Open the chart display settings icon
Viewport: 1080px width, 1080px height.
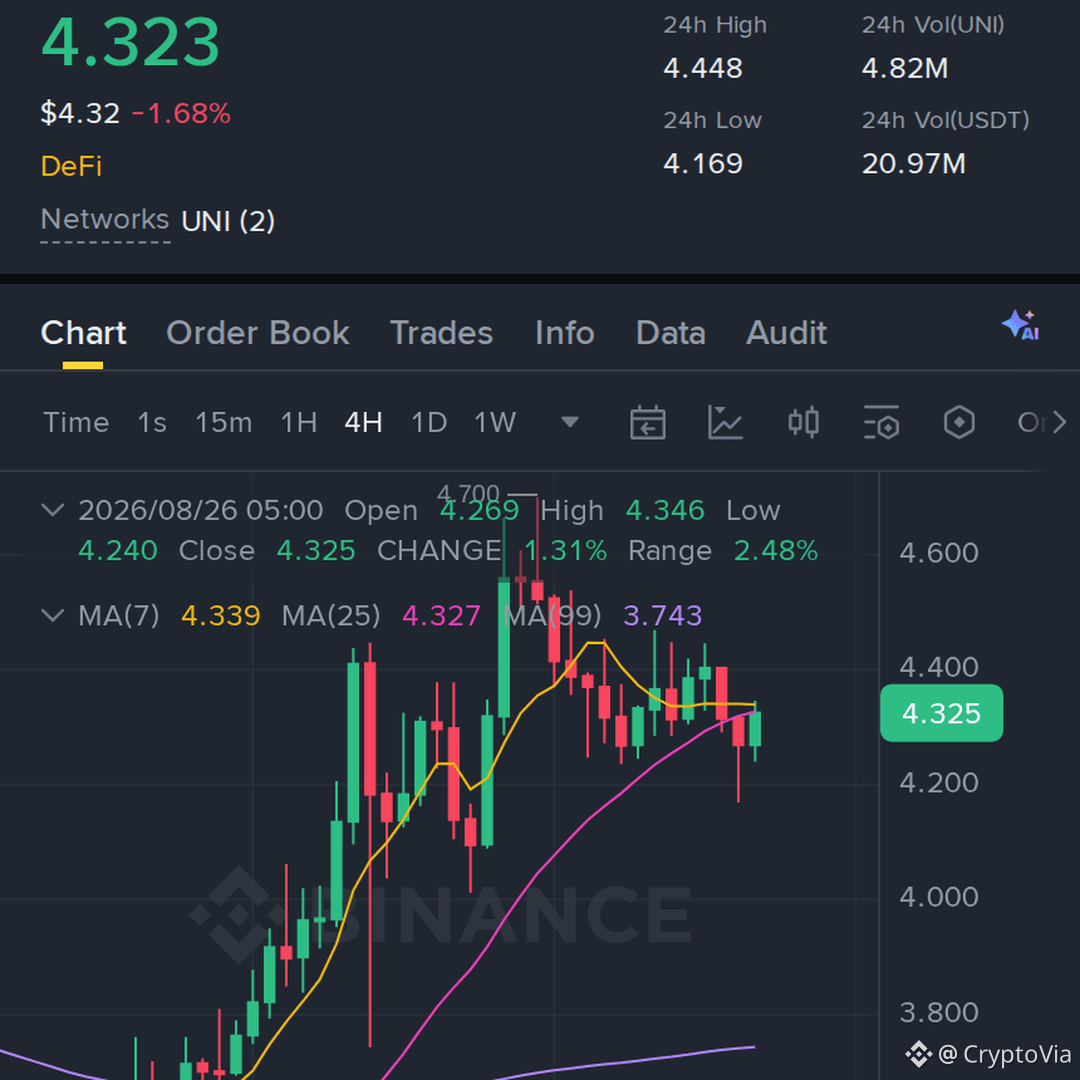[881, 422]
